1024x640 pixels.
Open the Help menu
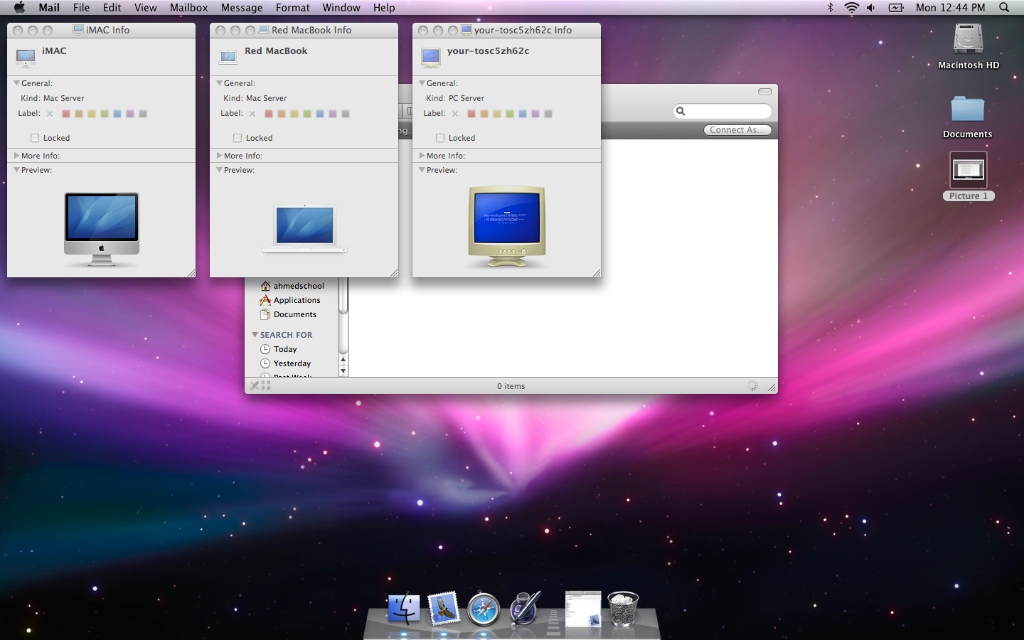(384, 7)
